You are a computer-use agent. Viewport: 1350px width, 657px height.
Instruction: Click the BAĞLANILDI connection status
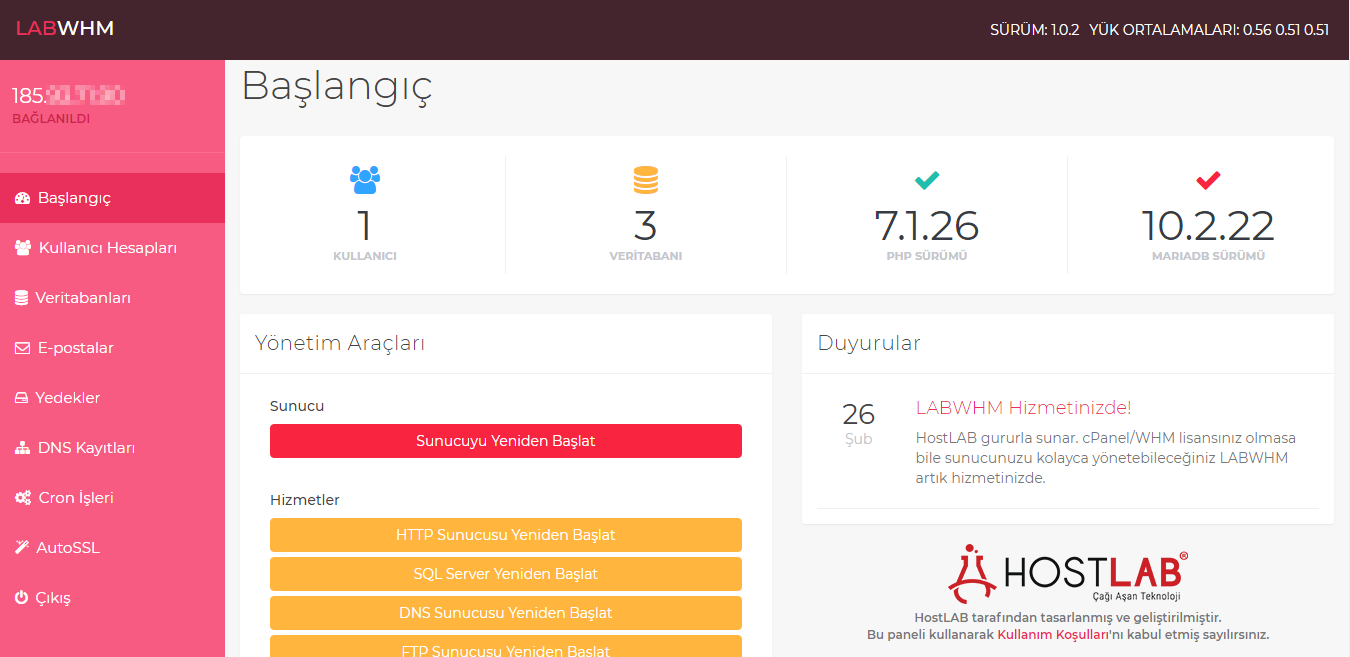pyautogui.click(x=51, y=118)
